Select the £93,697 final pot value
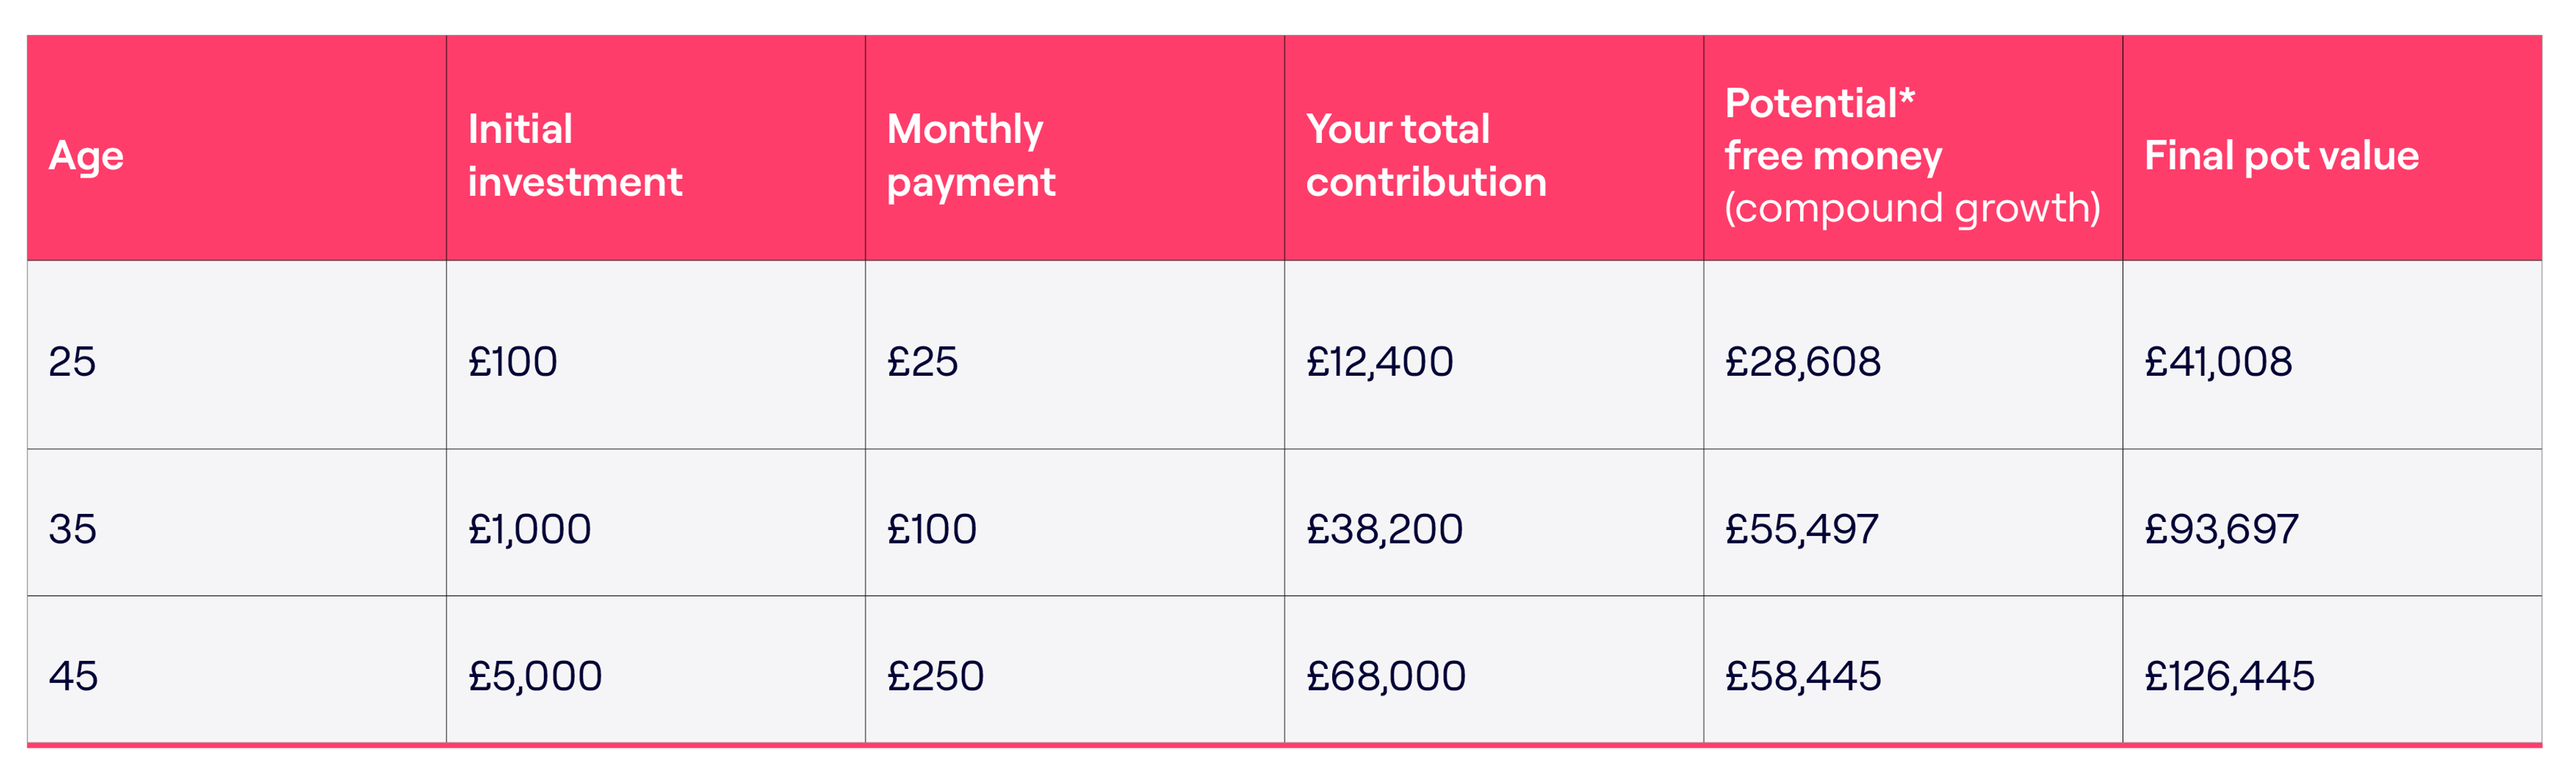 [x=2221, y=529]
